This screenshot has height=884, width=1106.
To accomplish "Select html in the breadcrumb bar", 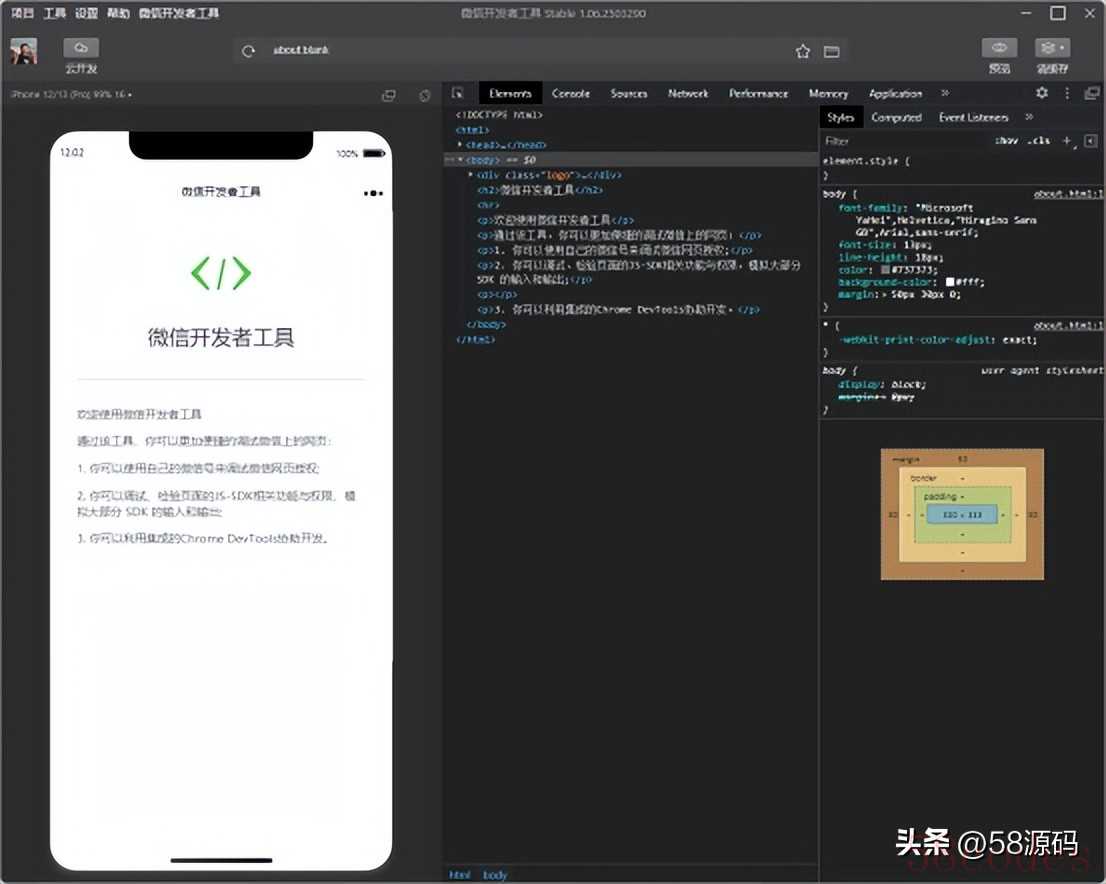I will coord(460,875).
